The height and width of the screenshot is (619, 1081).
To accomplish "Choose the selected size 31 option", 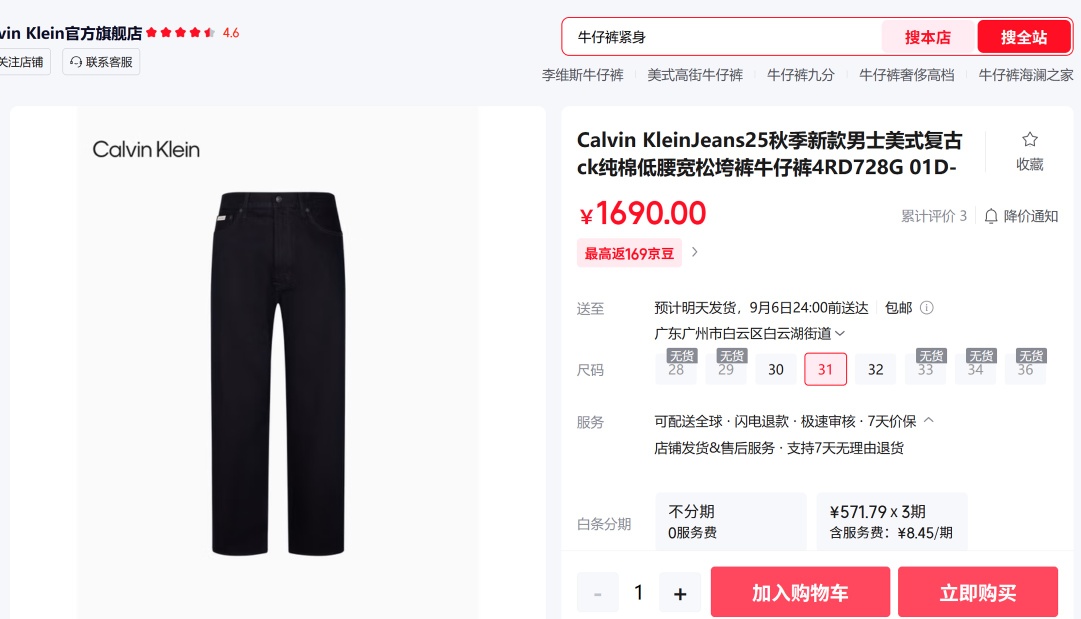I will [x=825, y=369].
